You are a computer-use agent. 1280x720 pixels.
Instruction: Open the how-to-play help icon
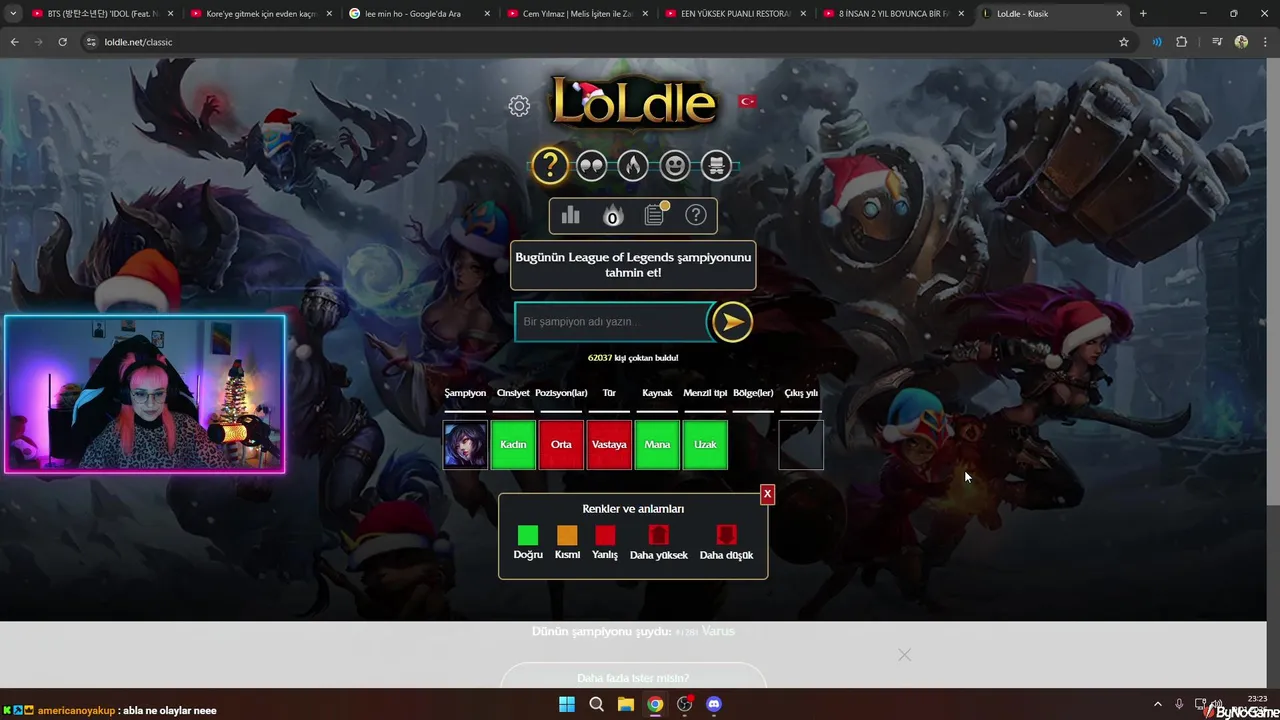[696, 215]
